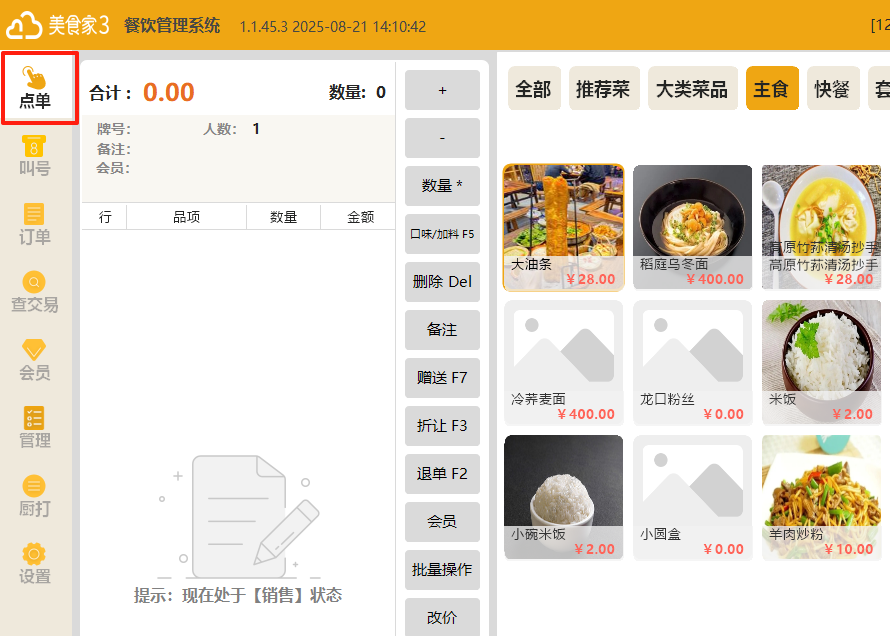Open the 口味/加料 F5 option
The width and height of the screenshot is (890, 636).
442,234
